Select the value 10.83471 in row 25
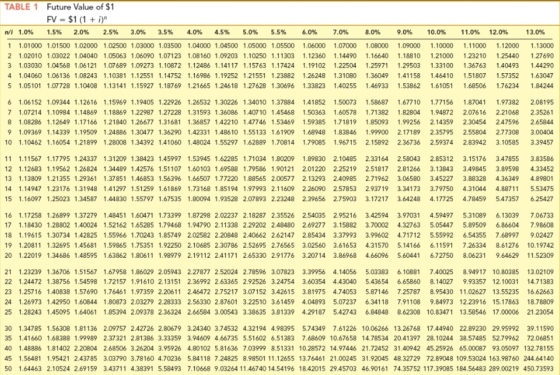560x375 pixels. pyautogui.click(x=440, y=312)
